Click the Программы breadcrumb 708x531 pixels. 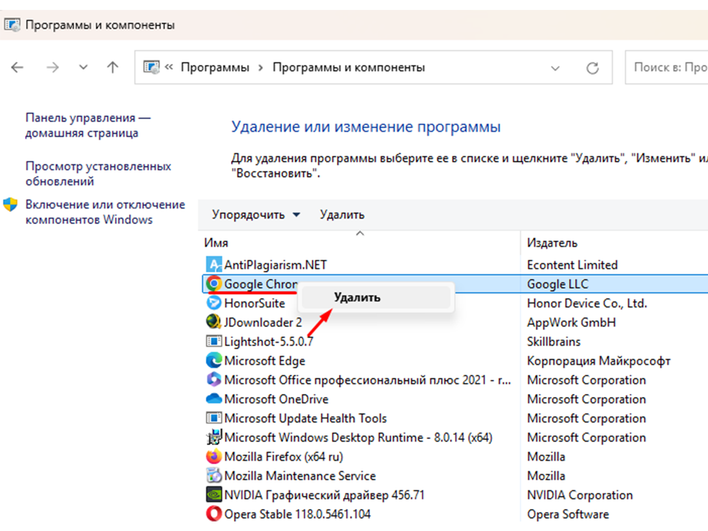(x=215, y=67)
